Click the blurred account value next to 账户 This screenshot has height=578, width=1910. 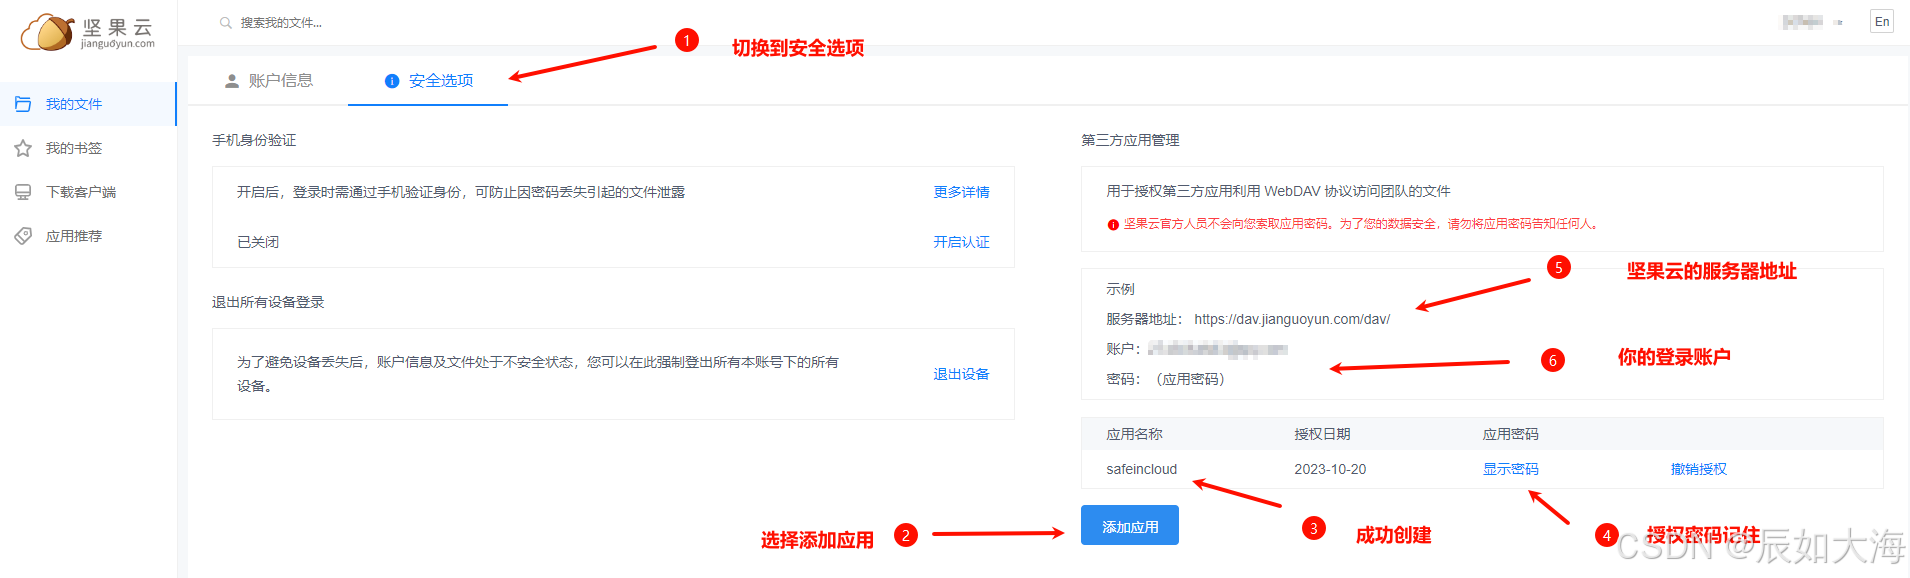[x=1217, y=349]
